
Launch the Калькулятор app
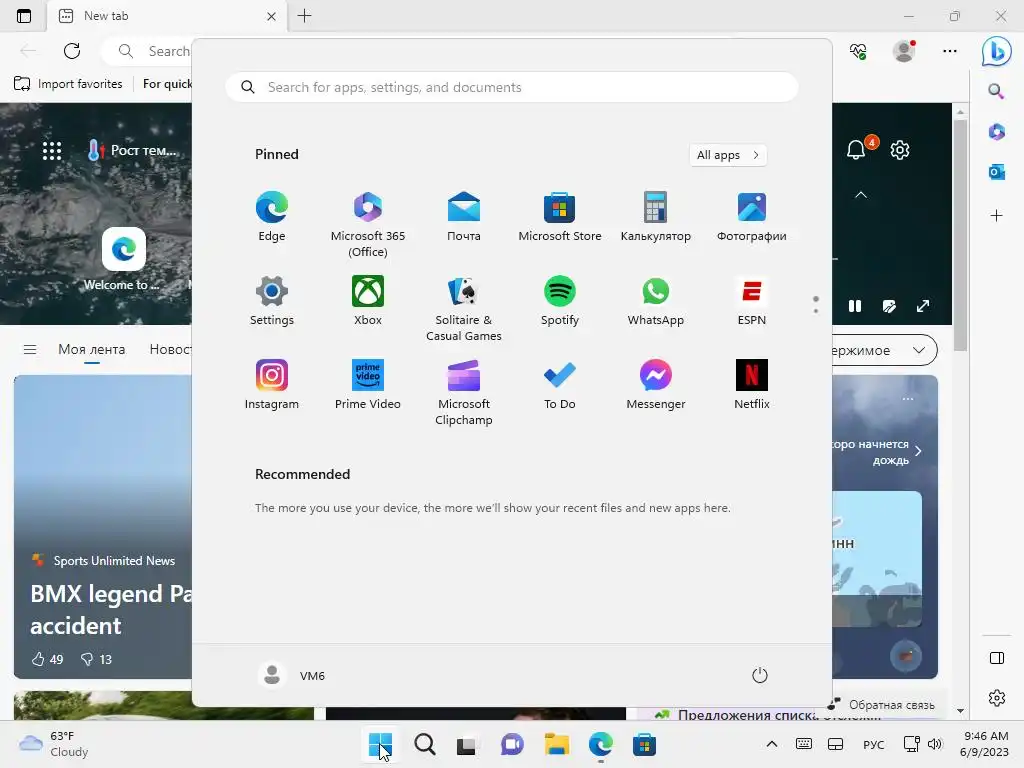(x=656, y=217)
